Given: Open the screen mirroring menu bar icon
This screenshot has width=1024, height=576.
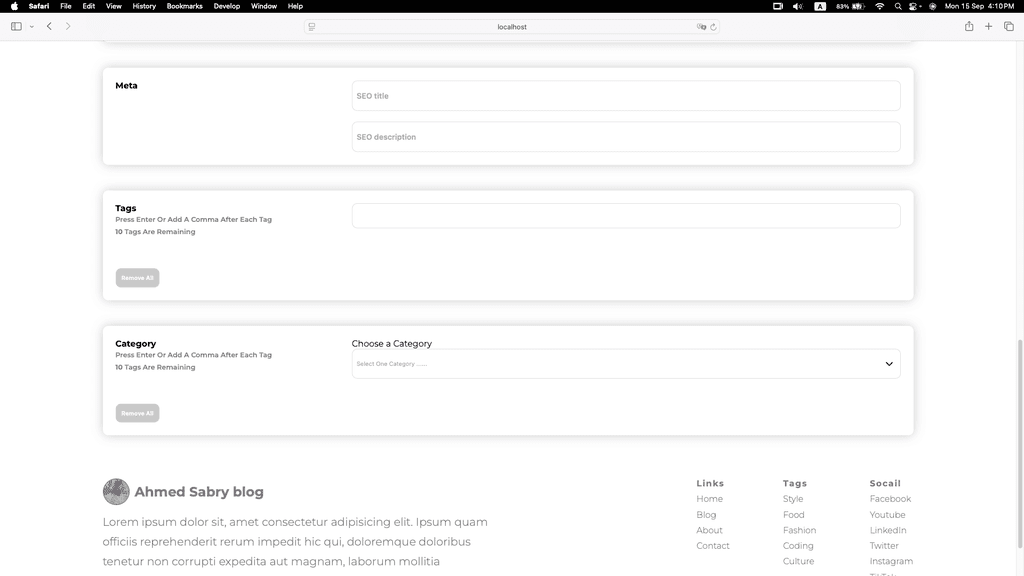Looking at the screenshot, I should pyautogui.click(x=778, y=6).
